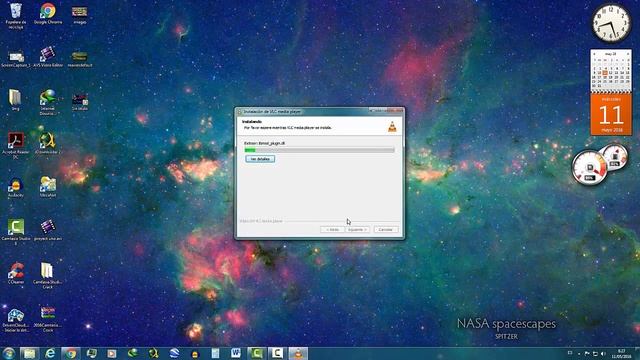
Task: Switch to green Camtasia Studio taskbar icon
Action: [257, 353]
